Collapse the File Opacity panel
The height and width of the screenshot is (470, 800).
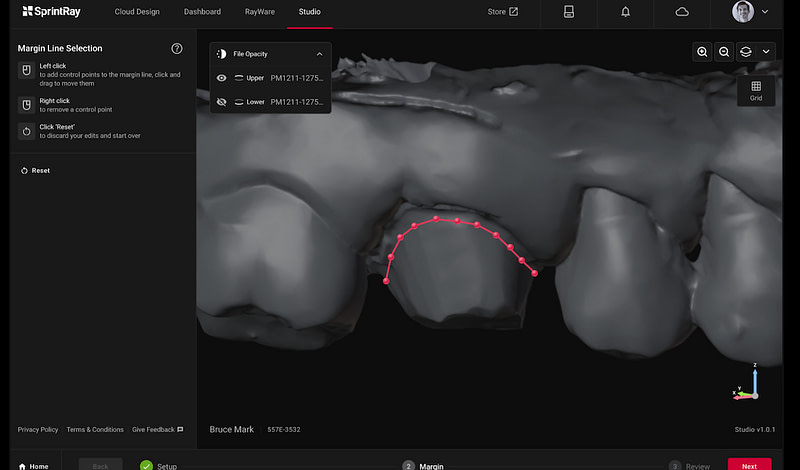[x=319, y=54]
